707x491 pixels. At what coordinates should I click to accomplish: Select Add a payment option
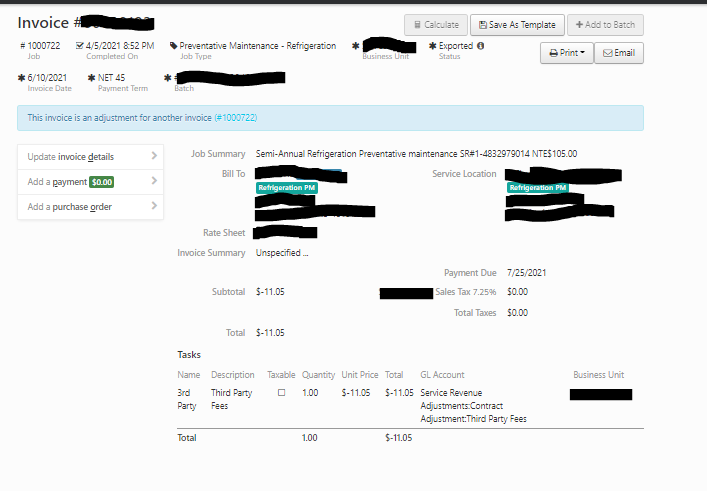pos(90,182)
